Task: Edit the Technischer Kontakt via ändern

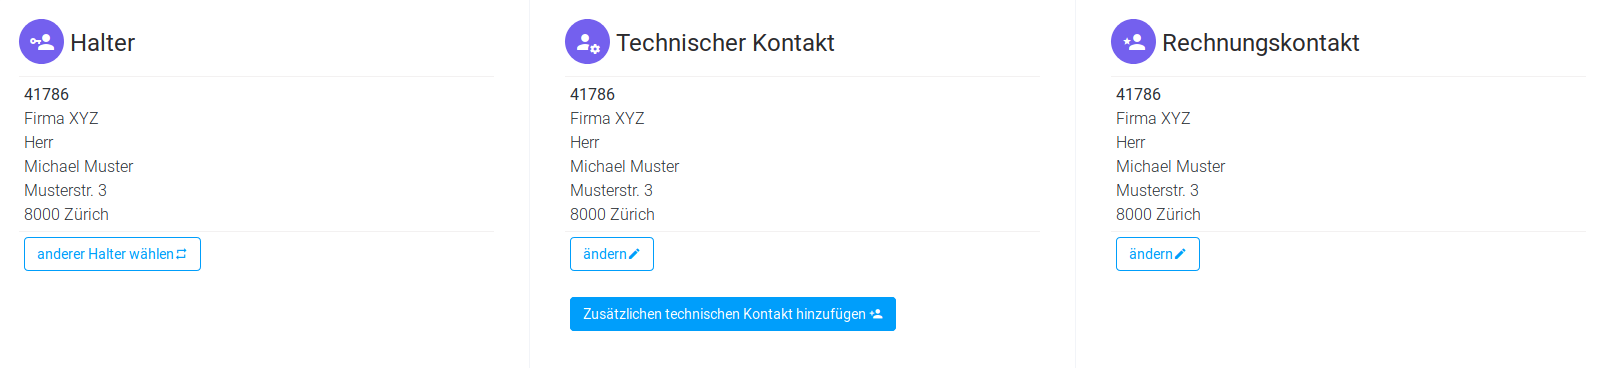Action: 612,254
